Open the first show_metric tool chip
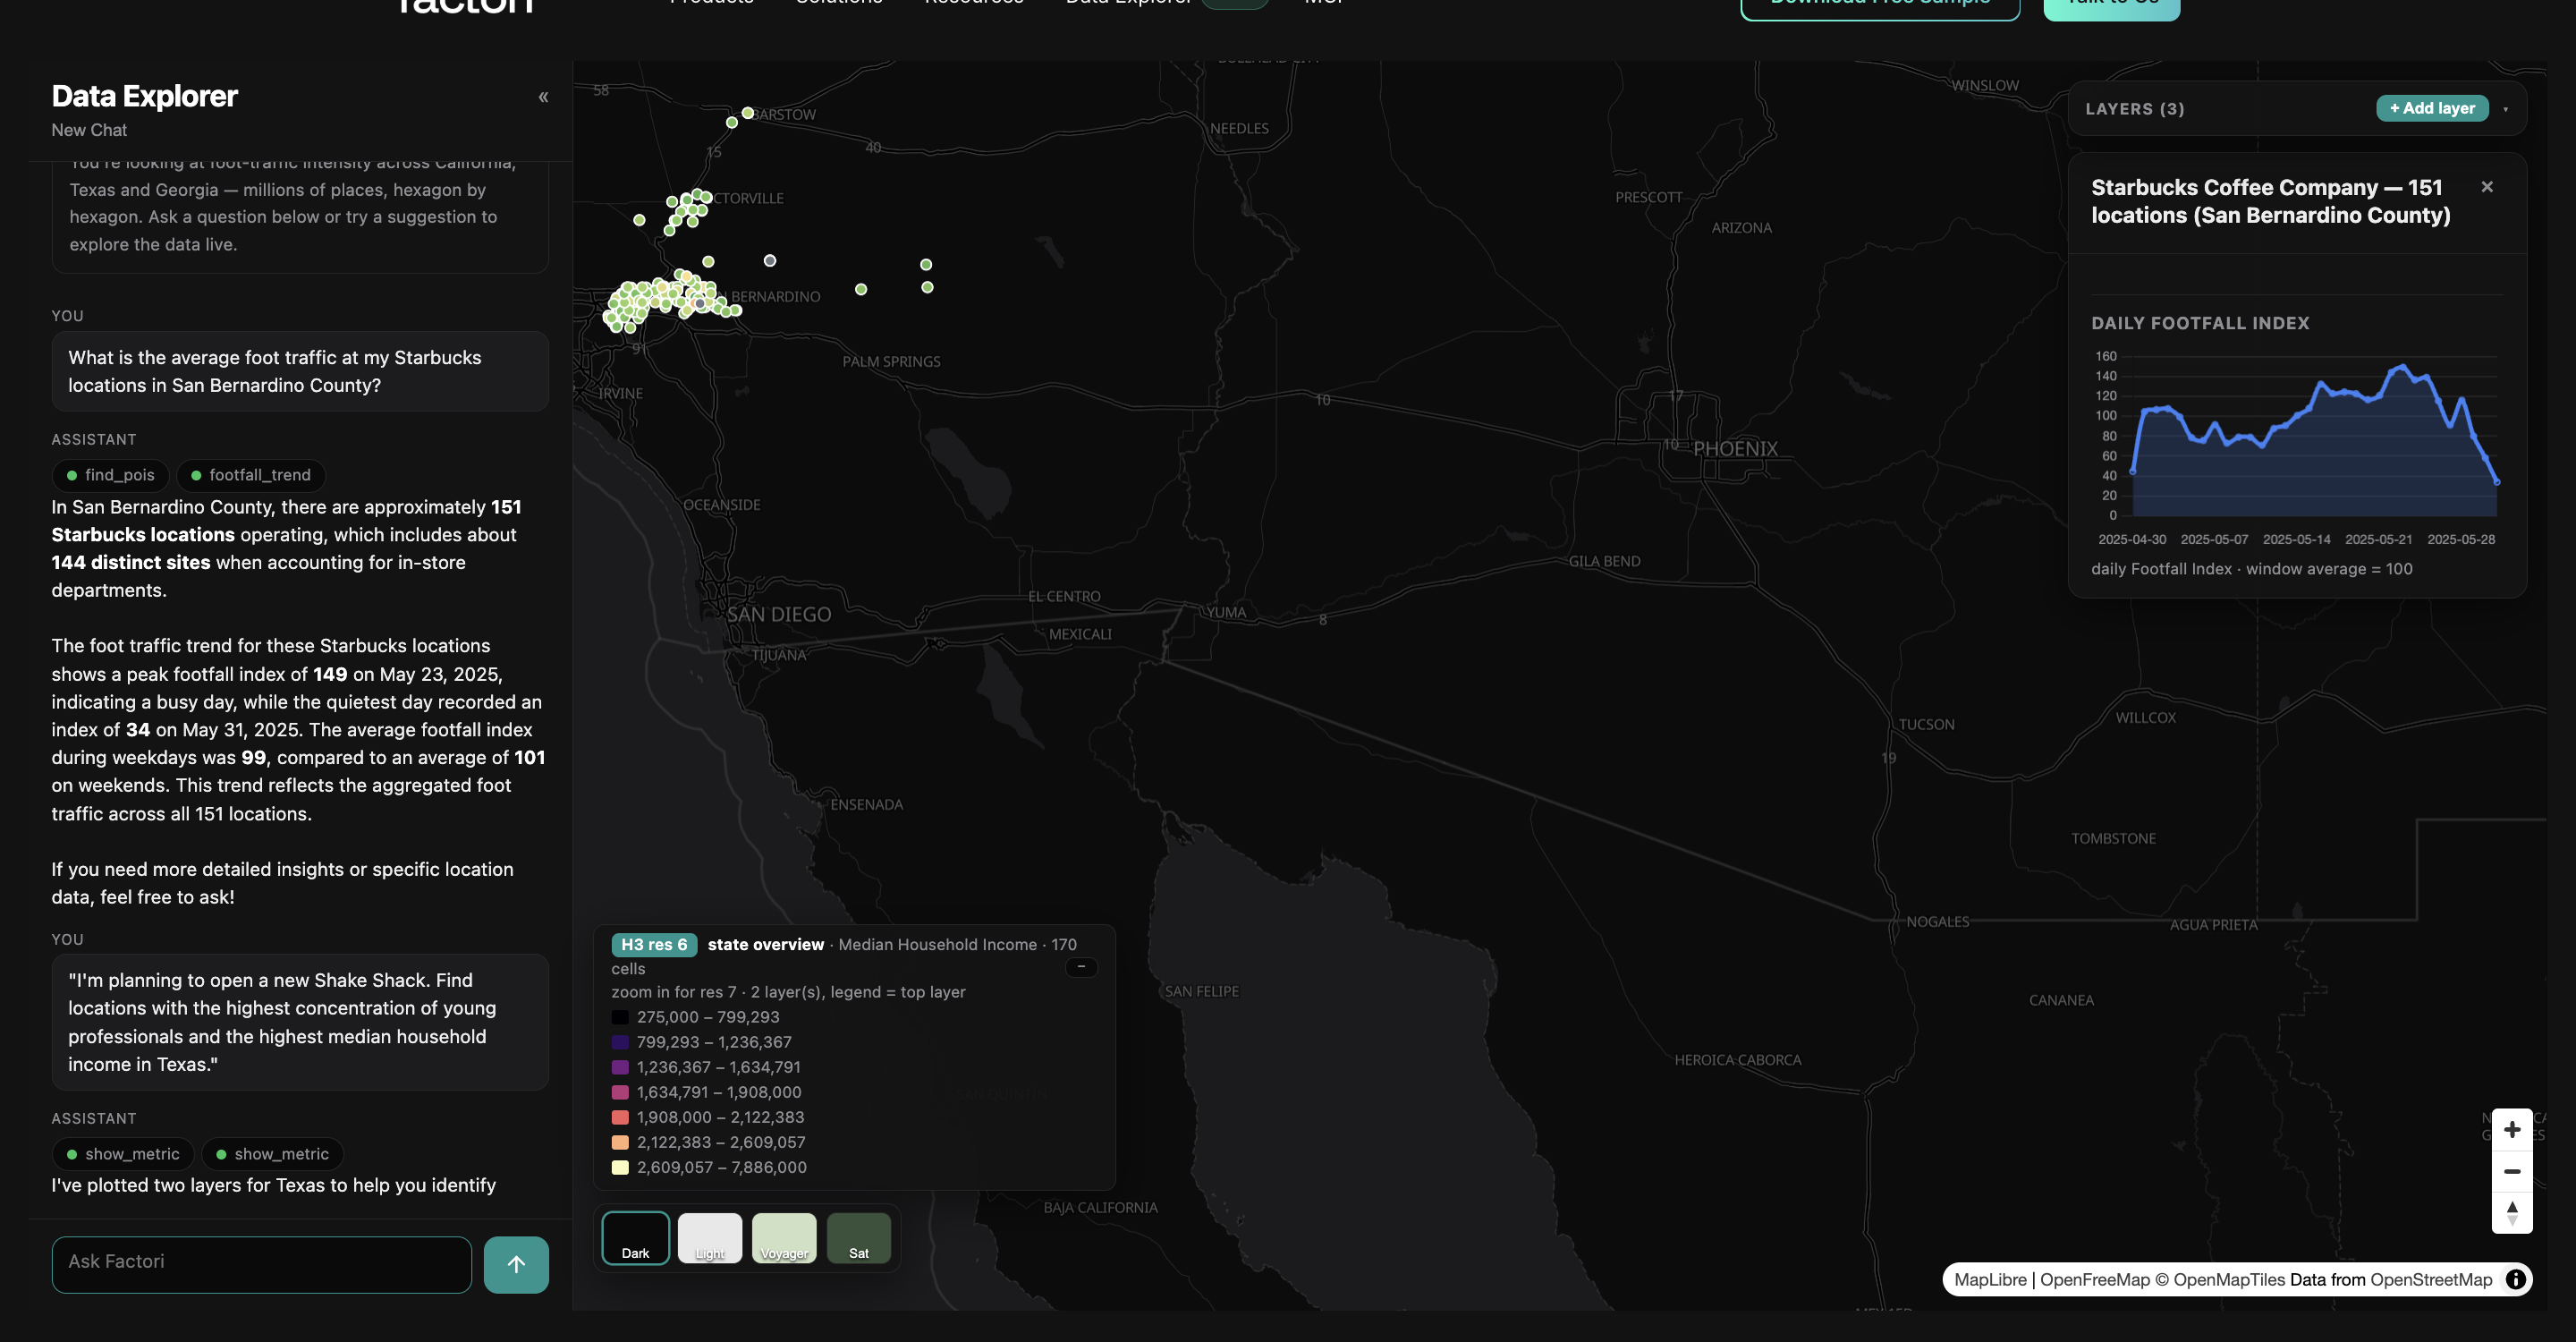The image size is (2576, 1342). [123, 1154]
